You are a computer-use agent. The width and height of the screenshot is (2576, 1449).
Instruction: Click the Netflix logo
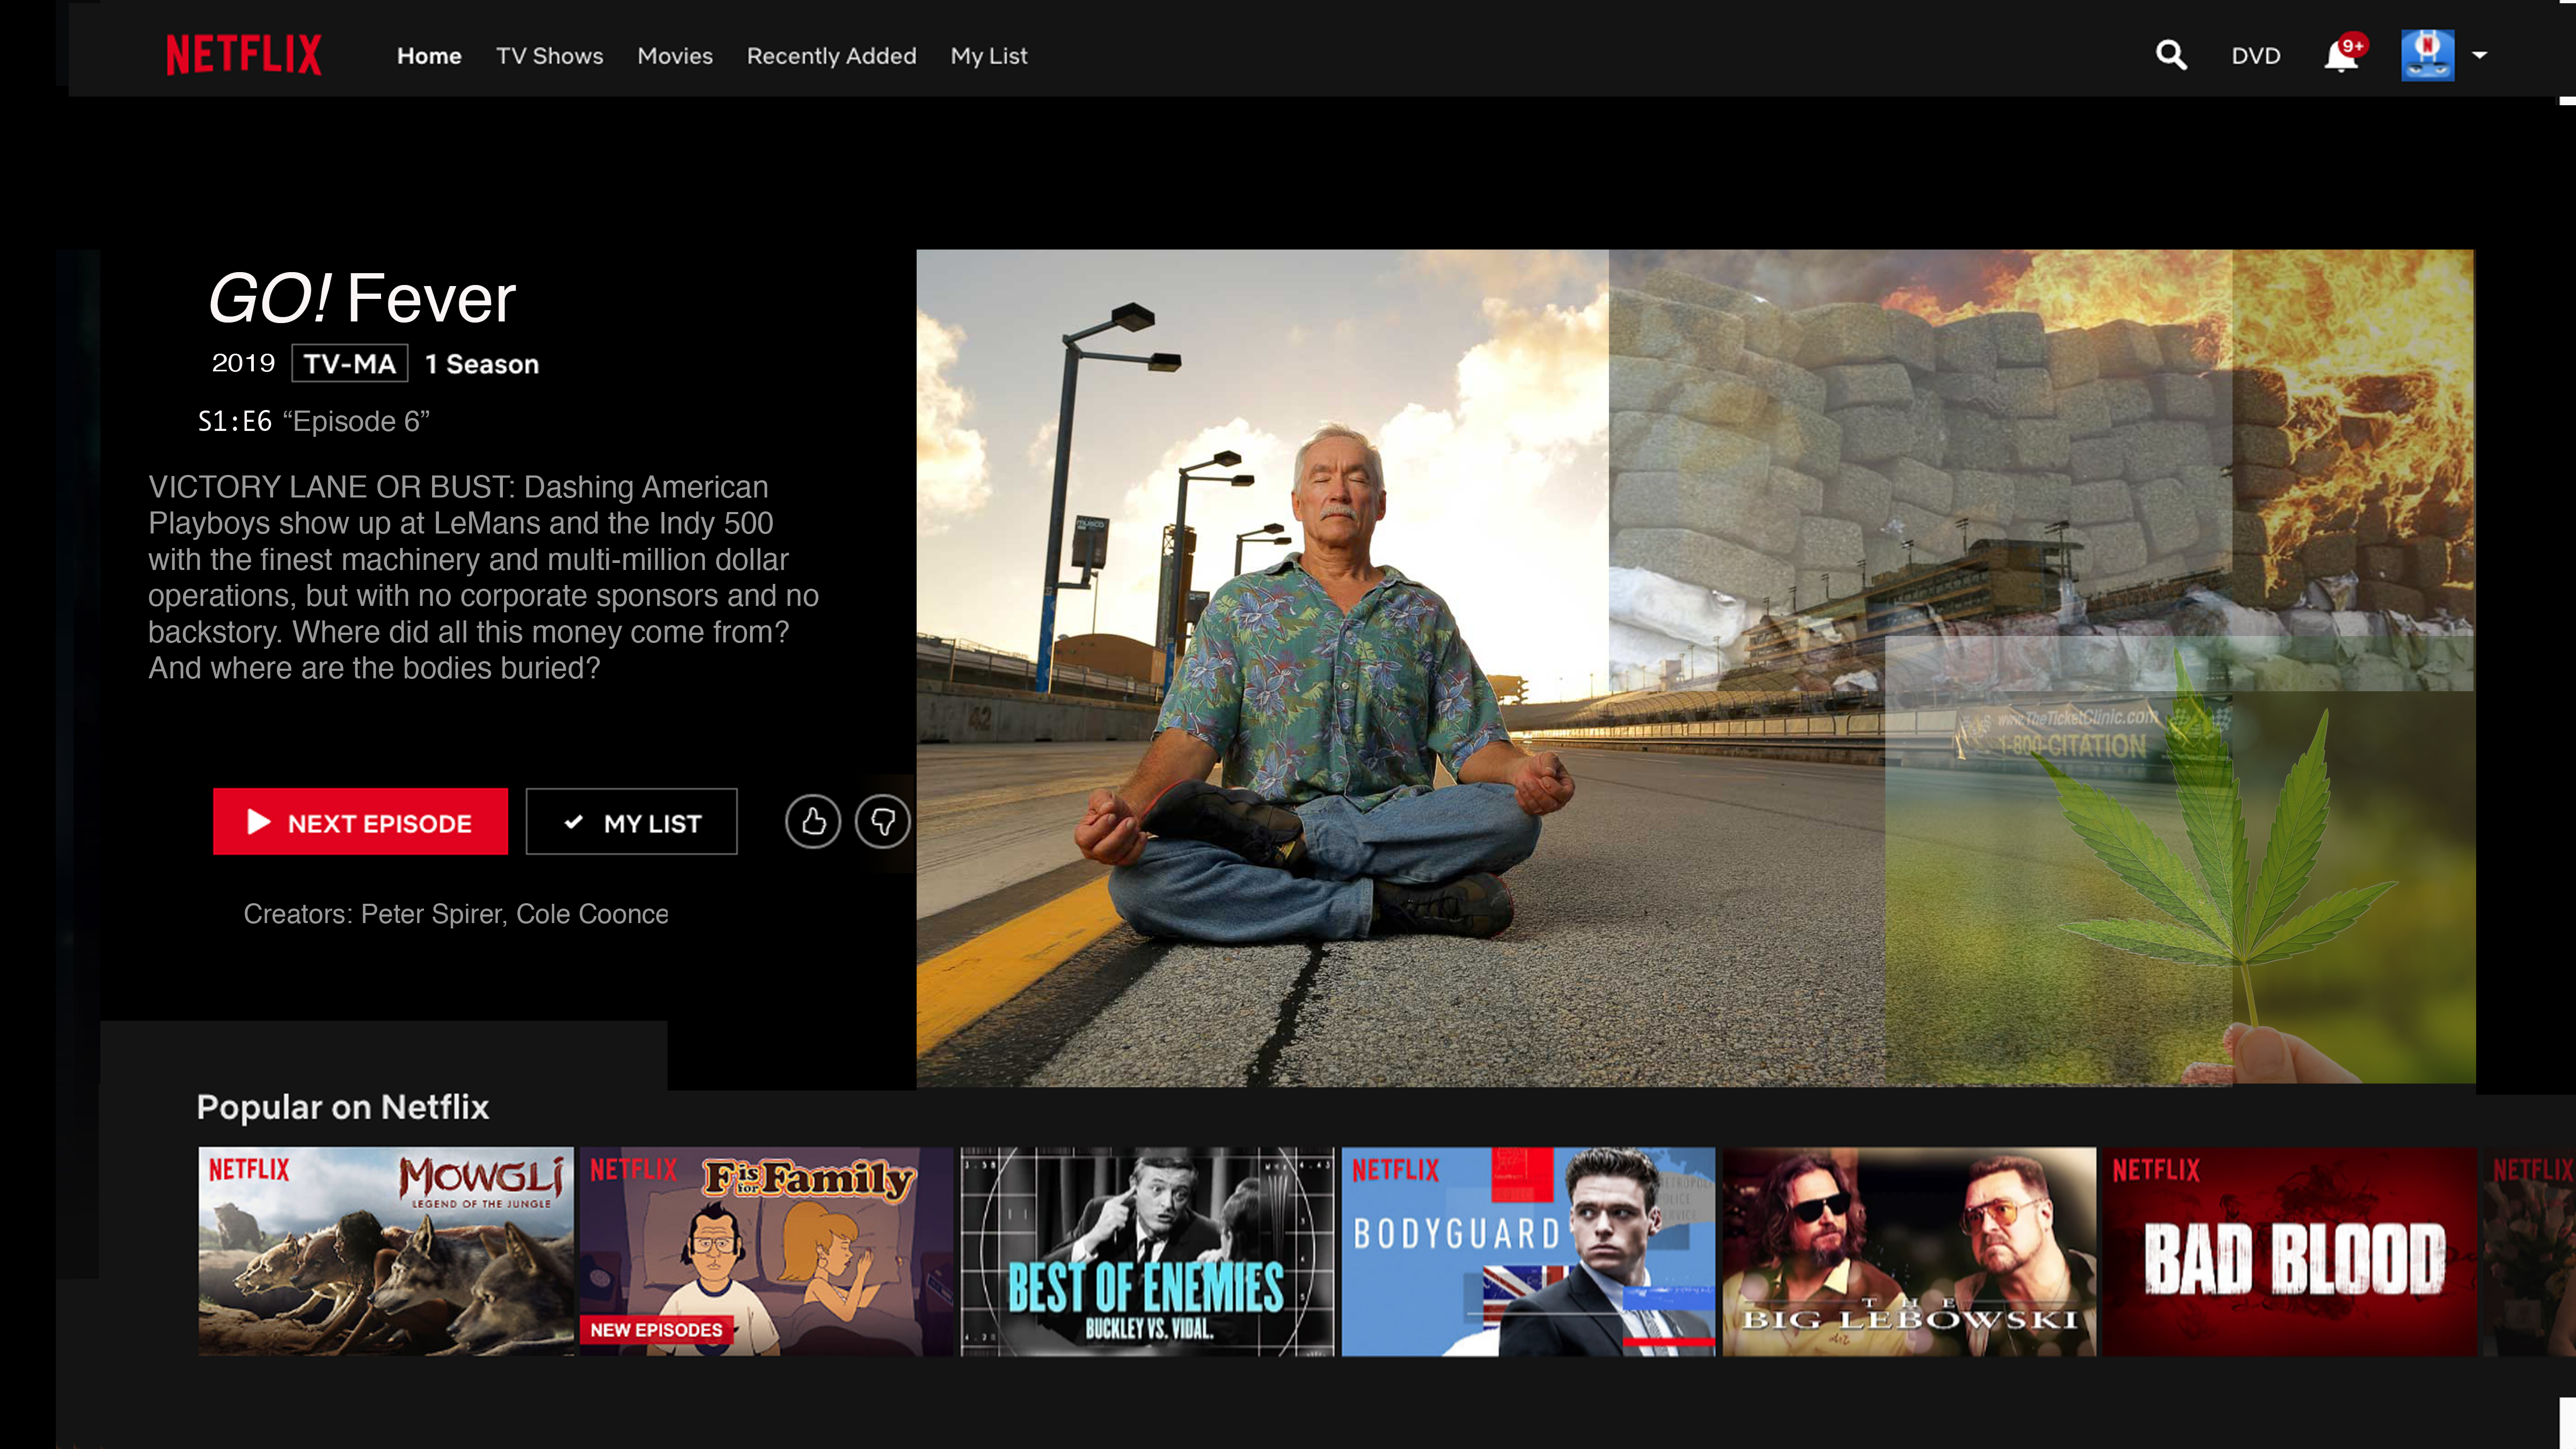coord(243,55)
